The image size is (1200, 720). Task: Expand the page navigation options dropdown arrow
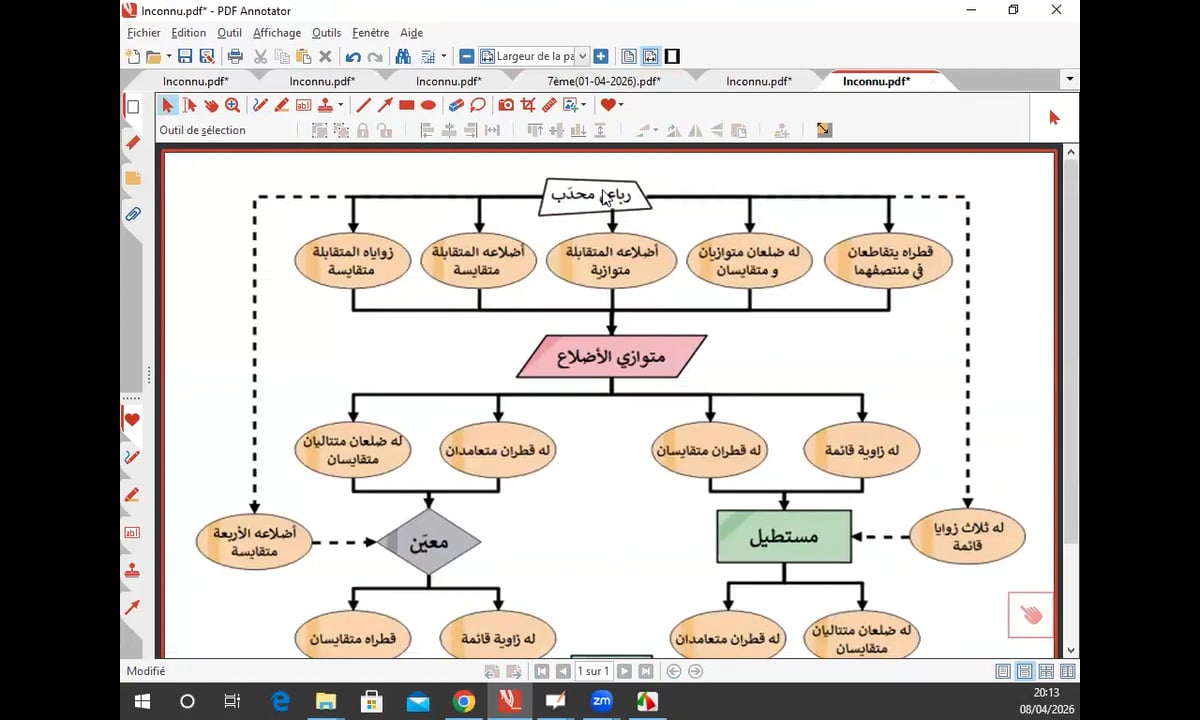(444, 57)
